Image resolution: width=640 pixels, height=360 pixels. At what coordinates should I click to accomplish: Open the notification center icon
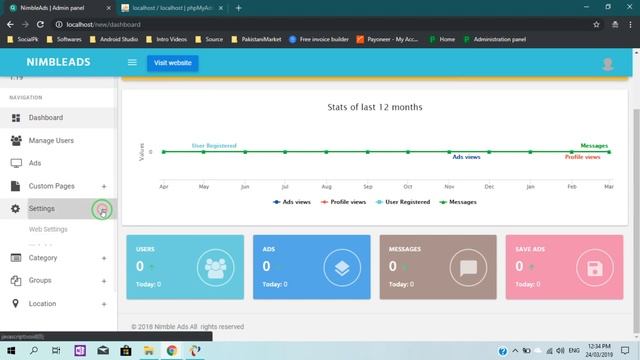[625, 351]
